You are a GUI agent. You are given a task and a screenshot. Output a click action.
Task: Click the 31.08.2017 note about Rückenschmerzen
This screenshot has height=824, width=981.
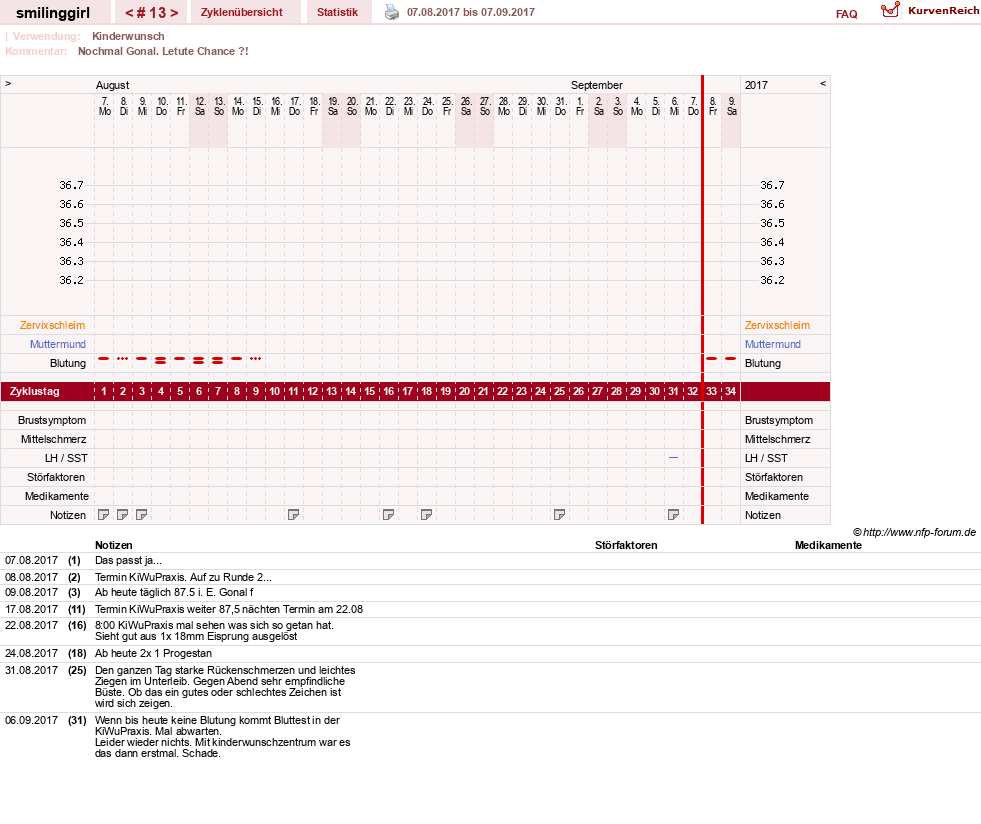225,686
